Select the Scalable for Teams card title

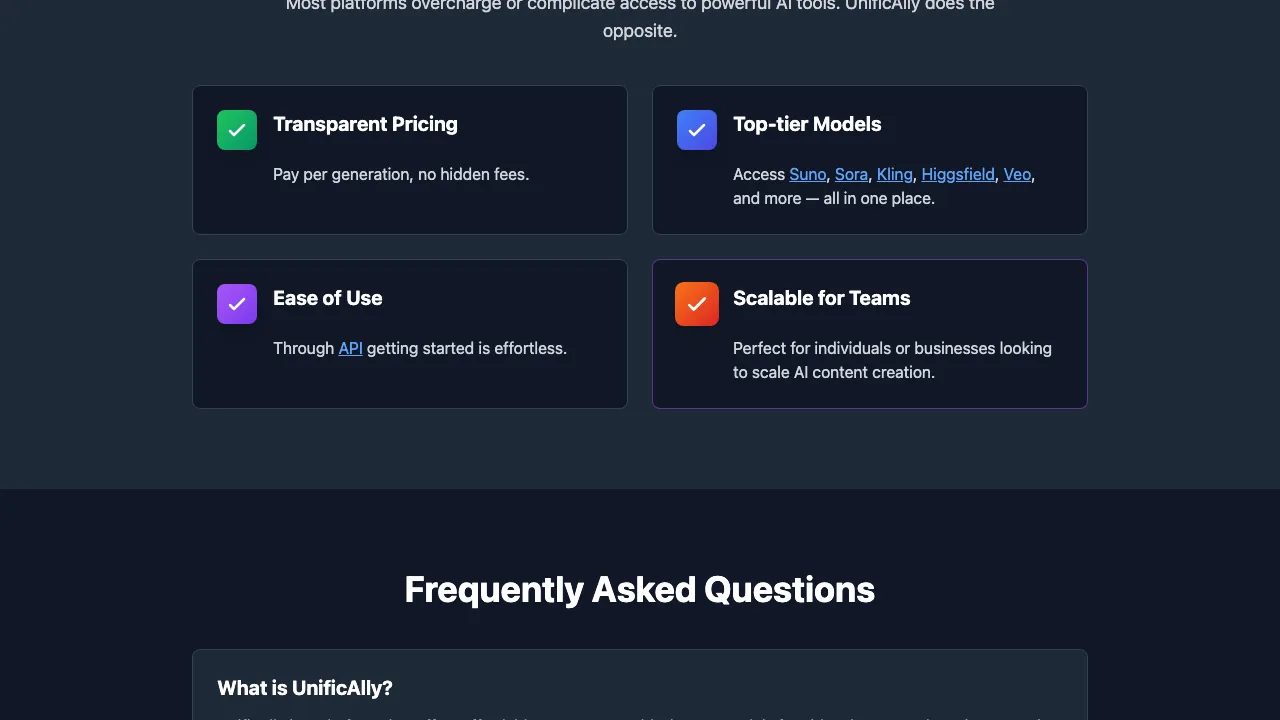821,298
